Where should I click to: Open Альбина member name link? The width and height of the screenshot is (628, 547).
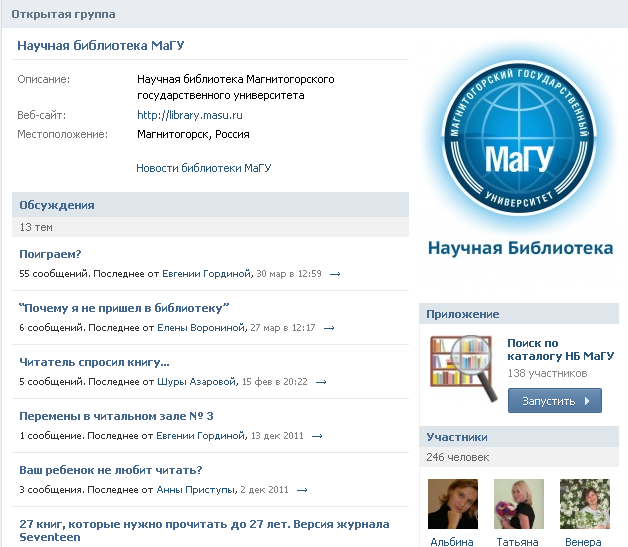[452, 542]
